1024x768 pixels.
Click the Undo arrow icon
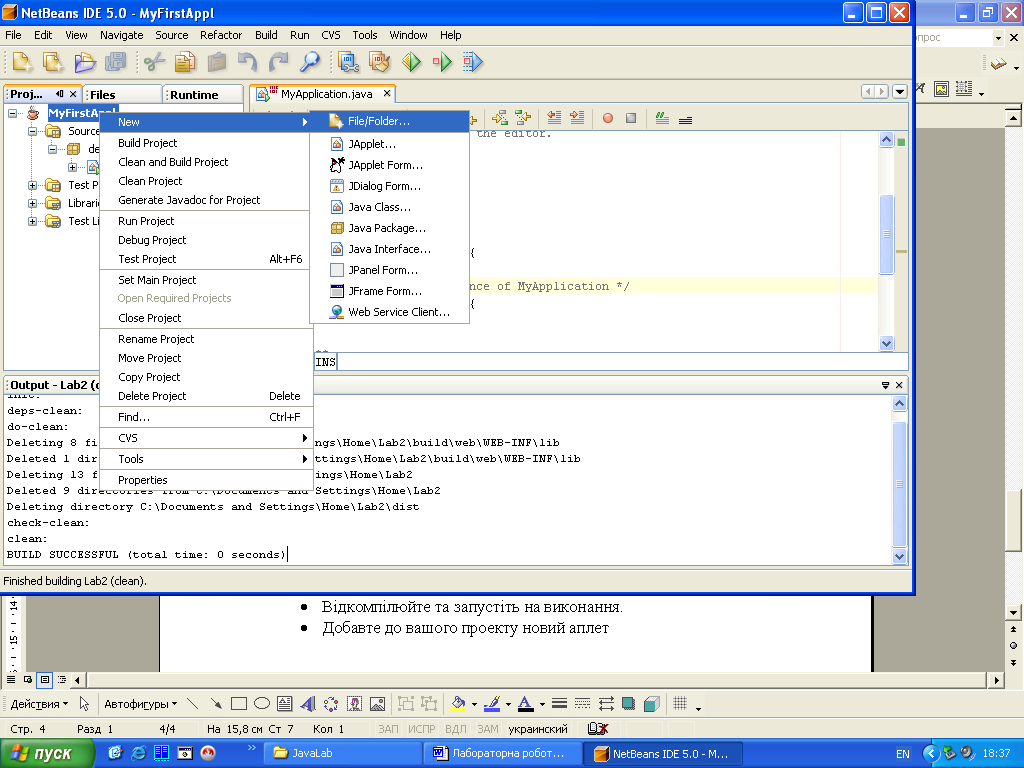point(248,62)
